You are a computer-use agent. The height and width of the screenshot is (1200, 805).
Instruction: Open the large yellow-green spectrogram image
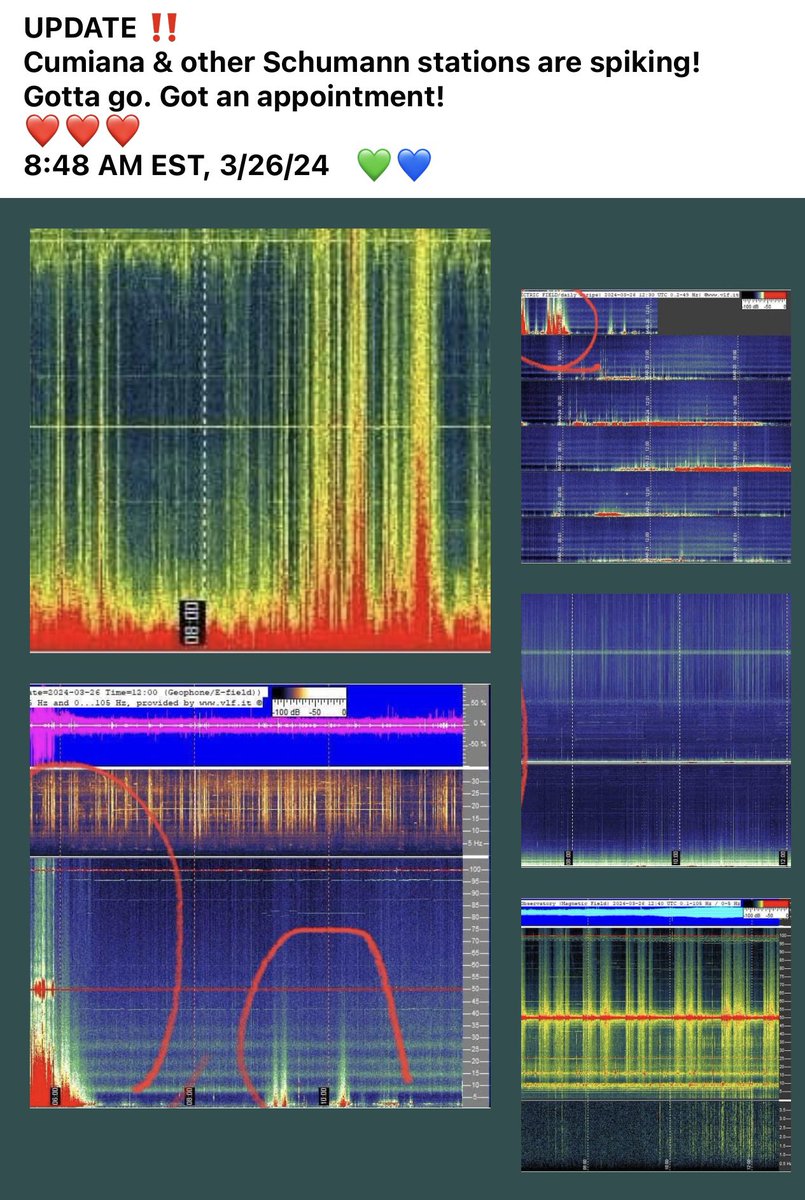tap(260, 441)
